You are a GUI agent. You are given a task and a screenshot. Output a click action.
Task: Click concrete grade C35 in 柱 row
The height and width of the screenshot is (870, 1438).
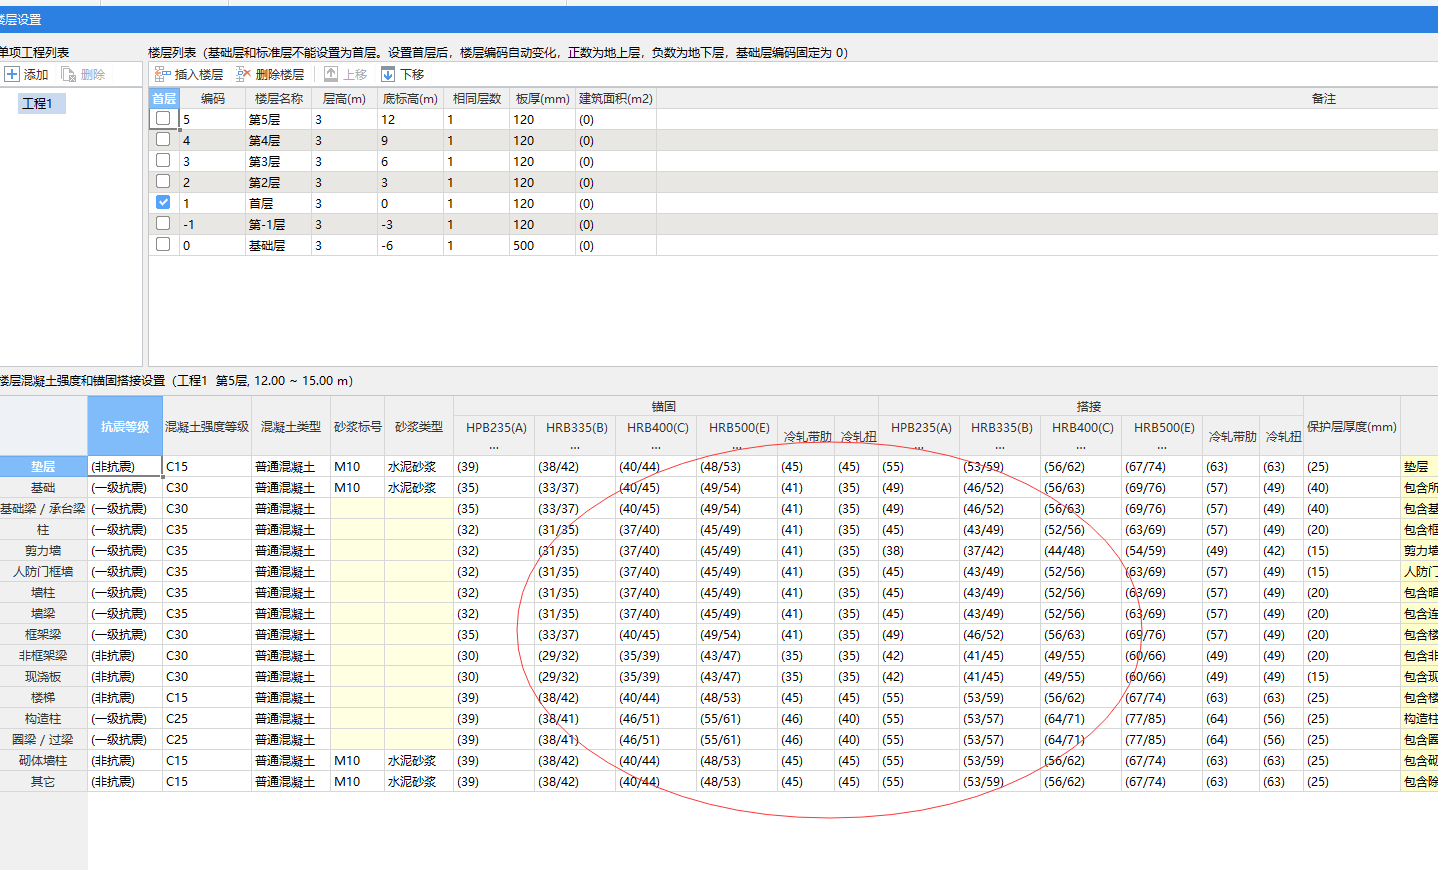click(x=207, y=530)
